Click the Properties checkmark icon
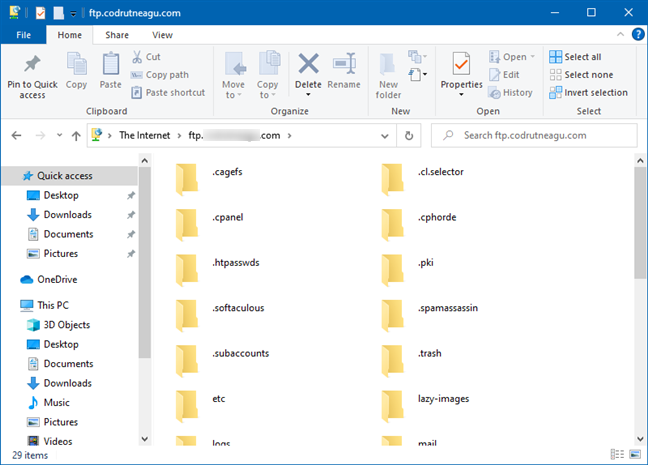Image resolution: width=648 pixels, height=465 pixels. tap(461, 64)
